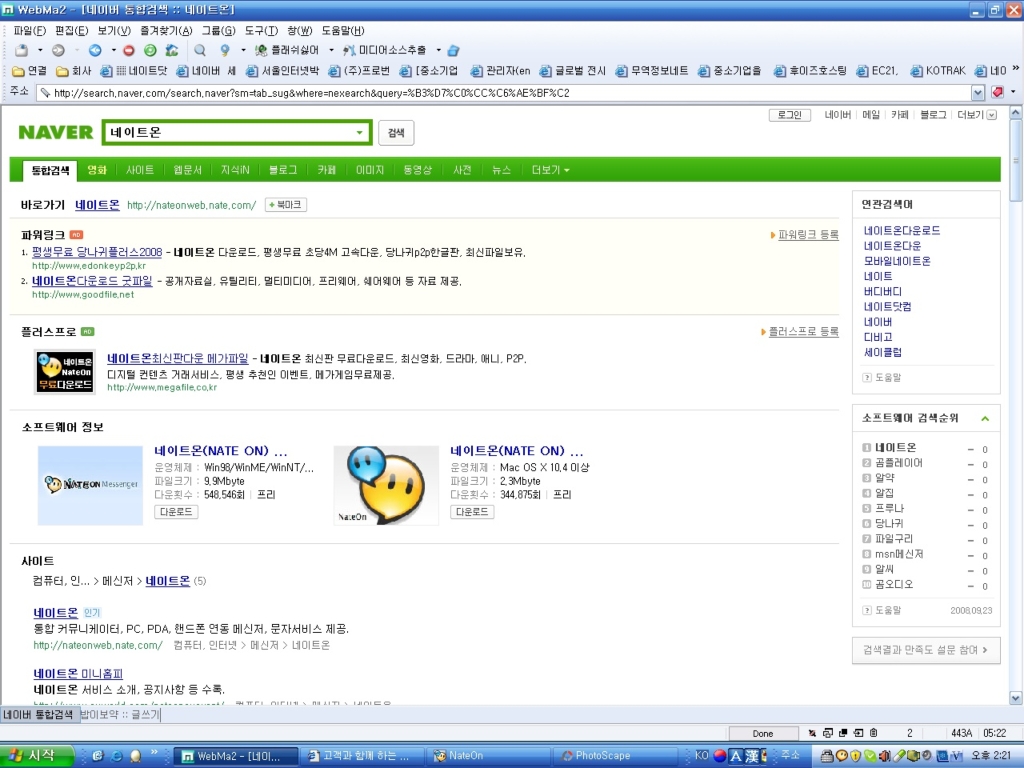Open the 후이즈호스팅 bookmark
This screenshot has height=768, width=1024.
pos(810,71)
